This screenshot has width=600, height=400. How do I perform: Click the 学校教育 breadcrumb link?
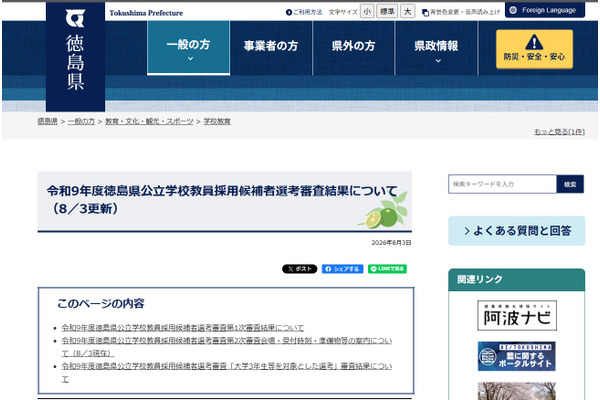point(217,121)
